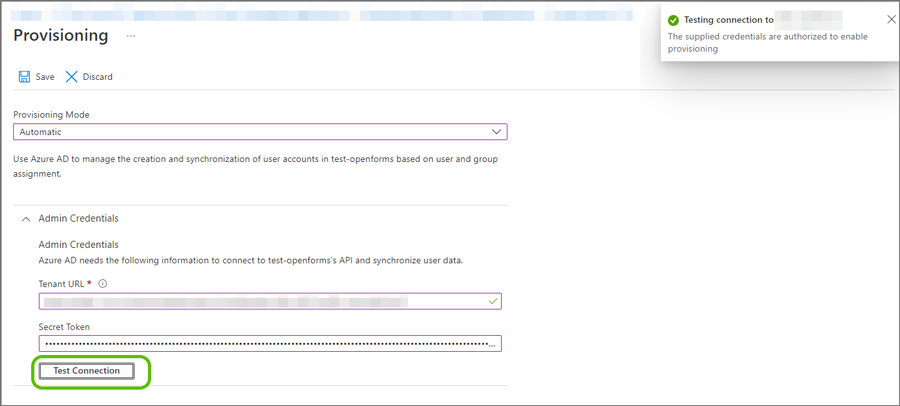Open the ellipsis menu beside Provisioning title

130,36
